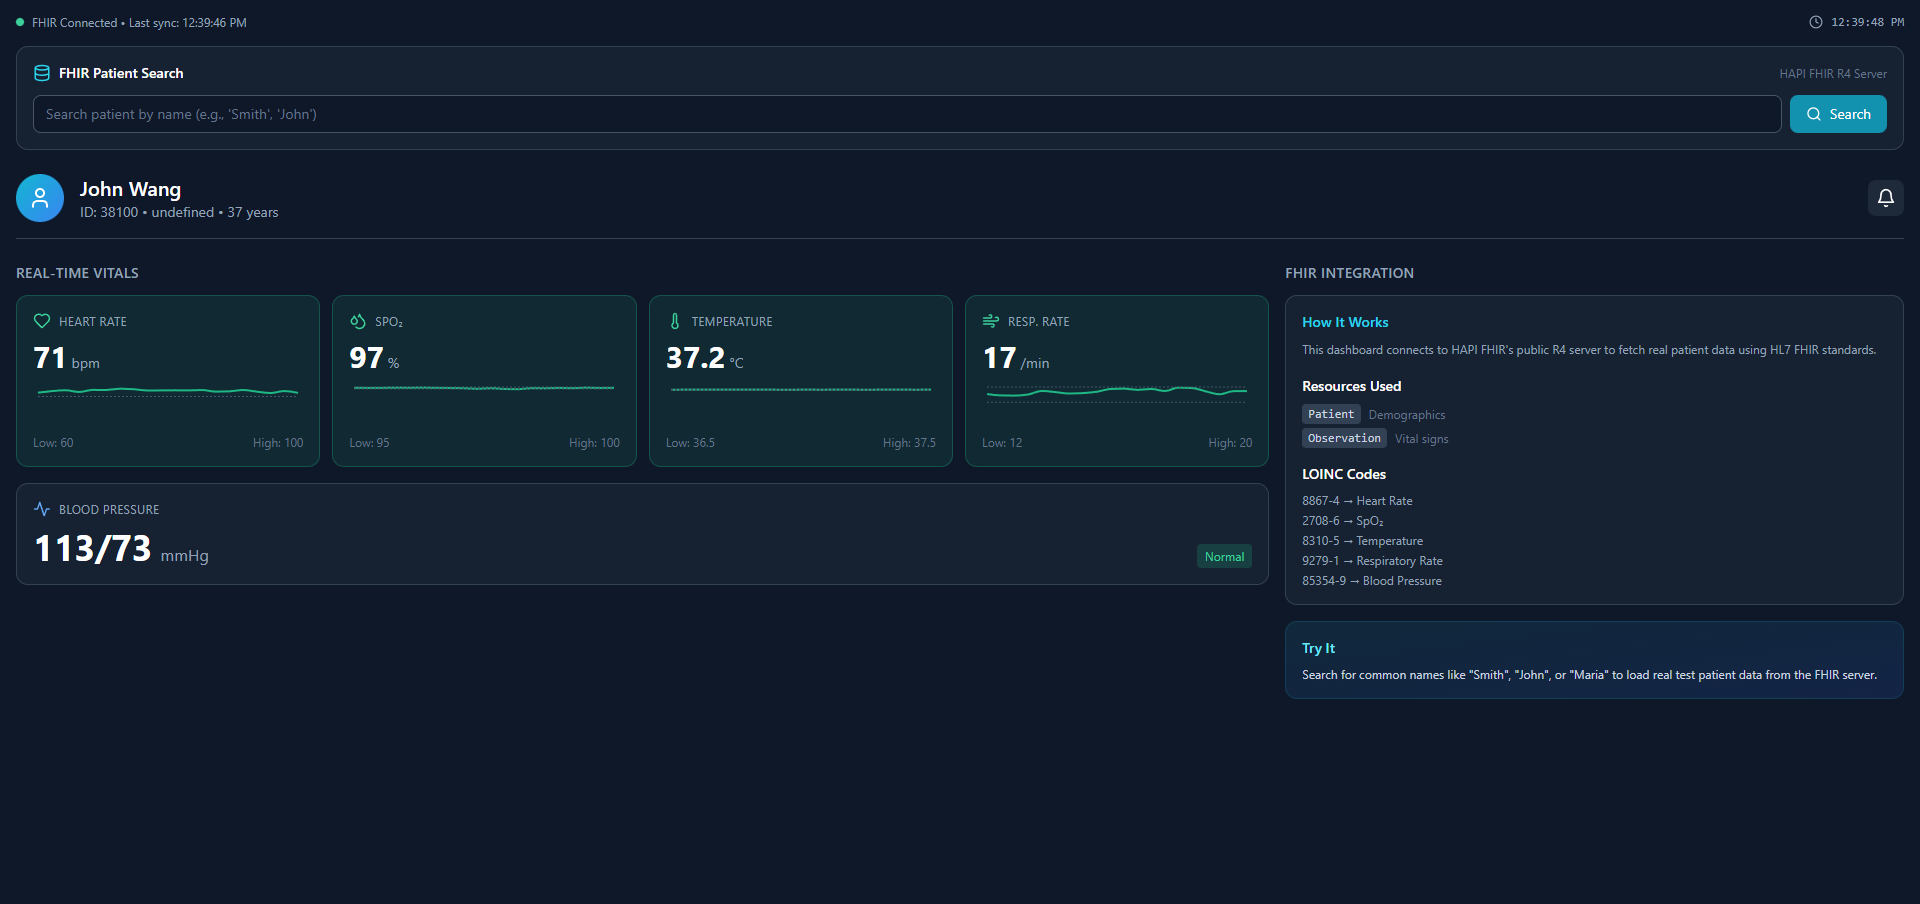Click LOINC code 85354-9 Blood Pressure
The height and width of the screenshot is (904, 1920).
pyautogui.click(x=1372, y=581)
